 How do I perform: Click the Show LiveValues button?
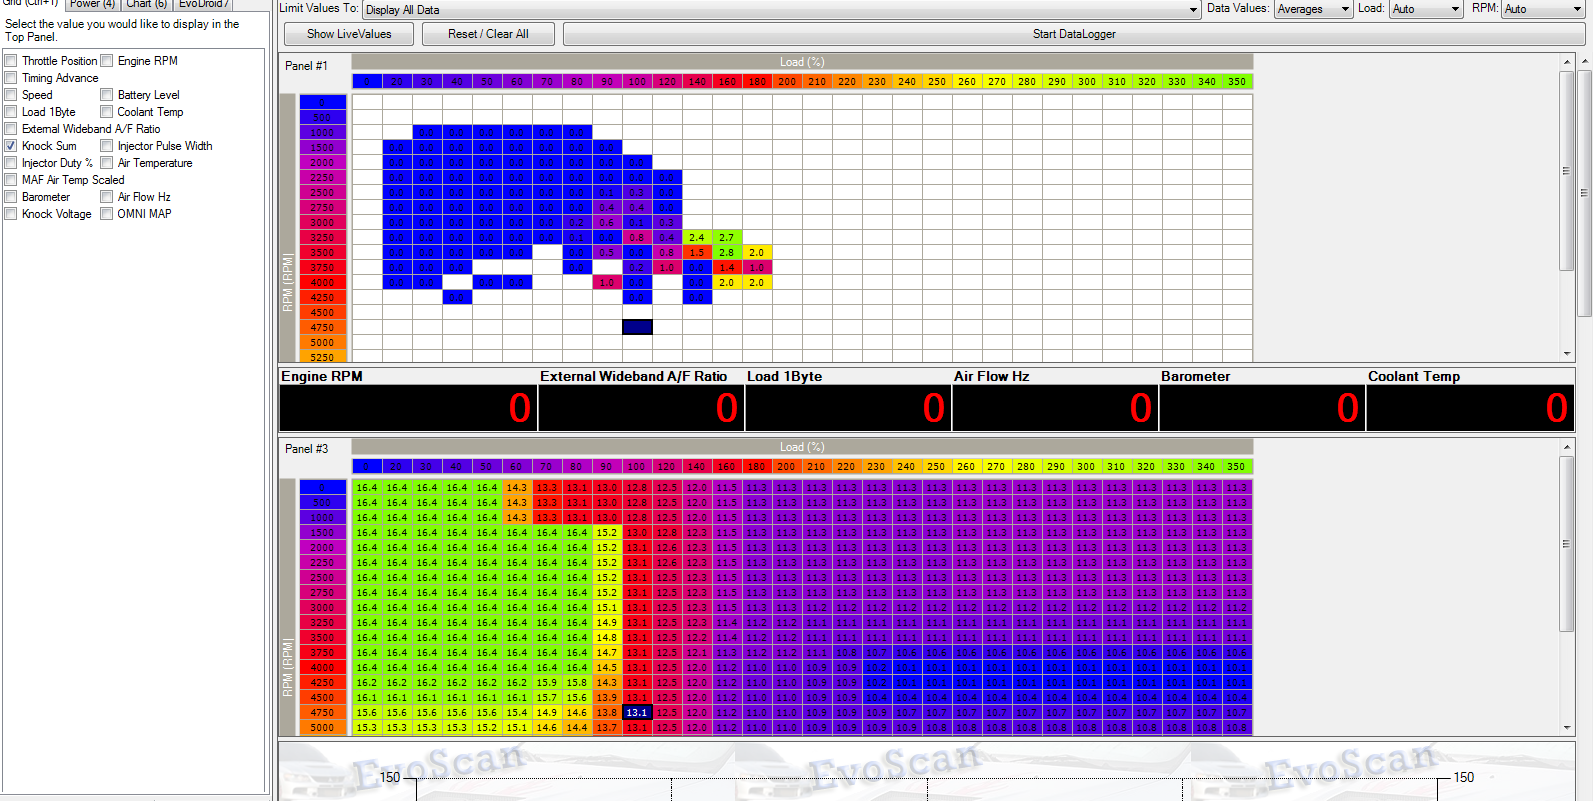(348, 34)
